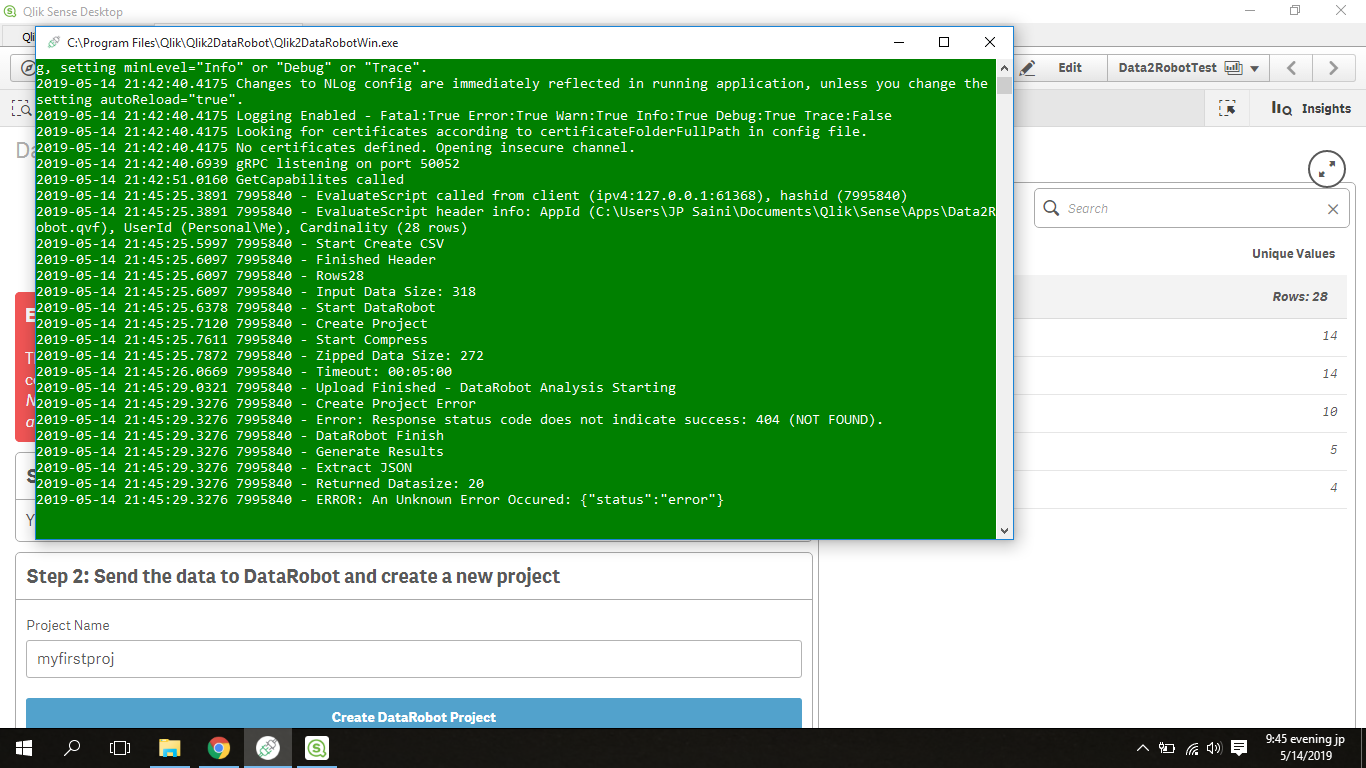Click the Unique Values column header
The width and height of the screenshot is (1366, 768).
[x=1293, y=254]
